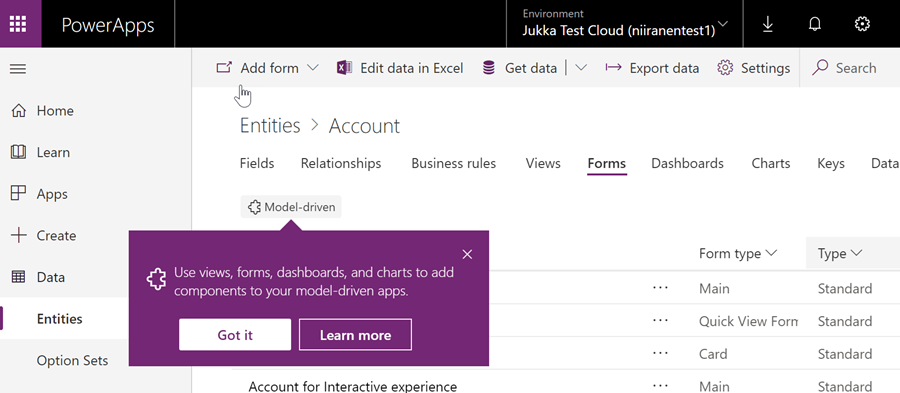Image resolution: width=900 pixels, height=393 pixels.
Task: Click the PowerApps title
Action: [x=108, y=25]
